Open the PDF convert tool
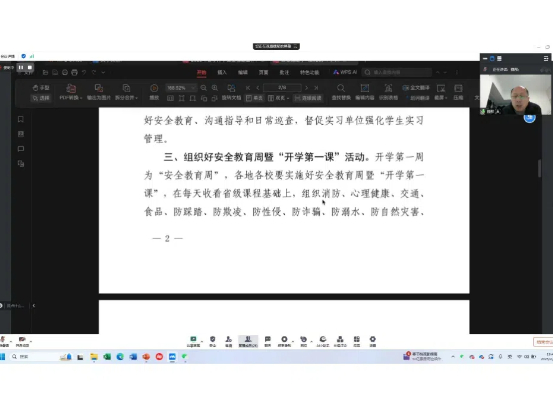Screen dimensions: 553x400 71,92
